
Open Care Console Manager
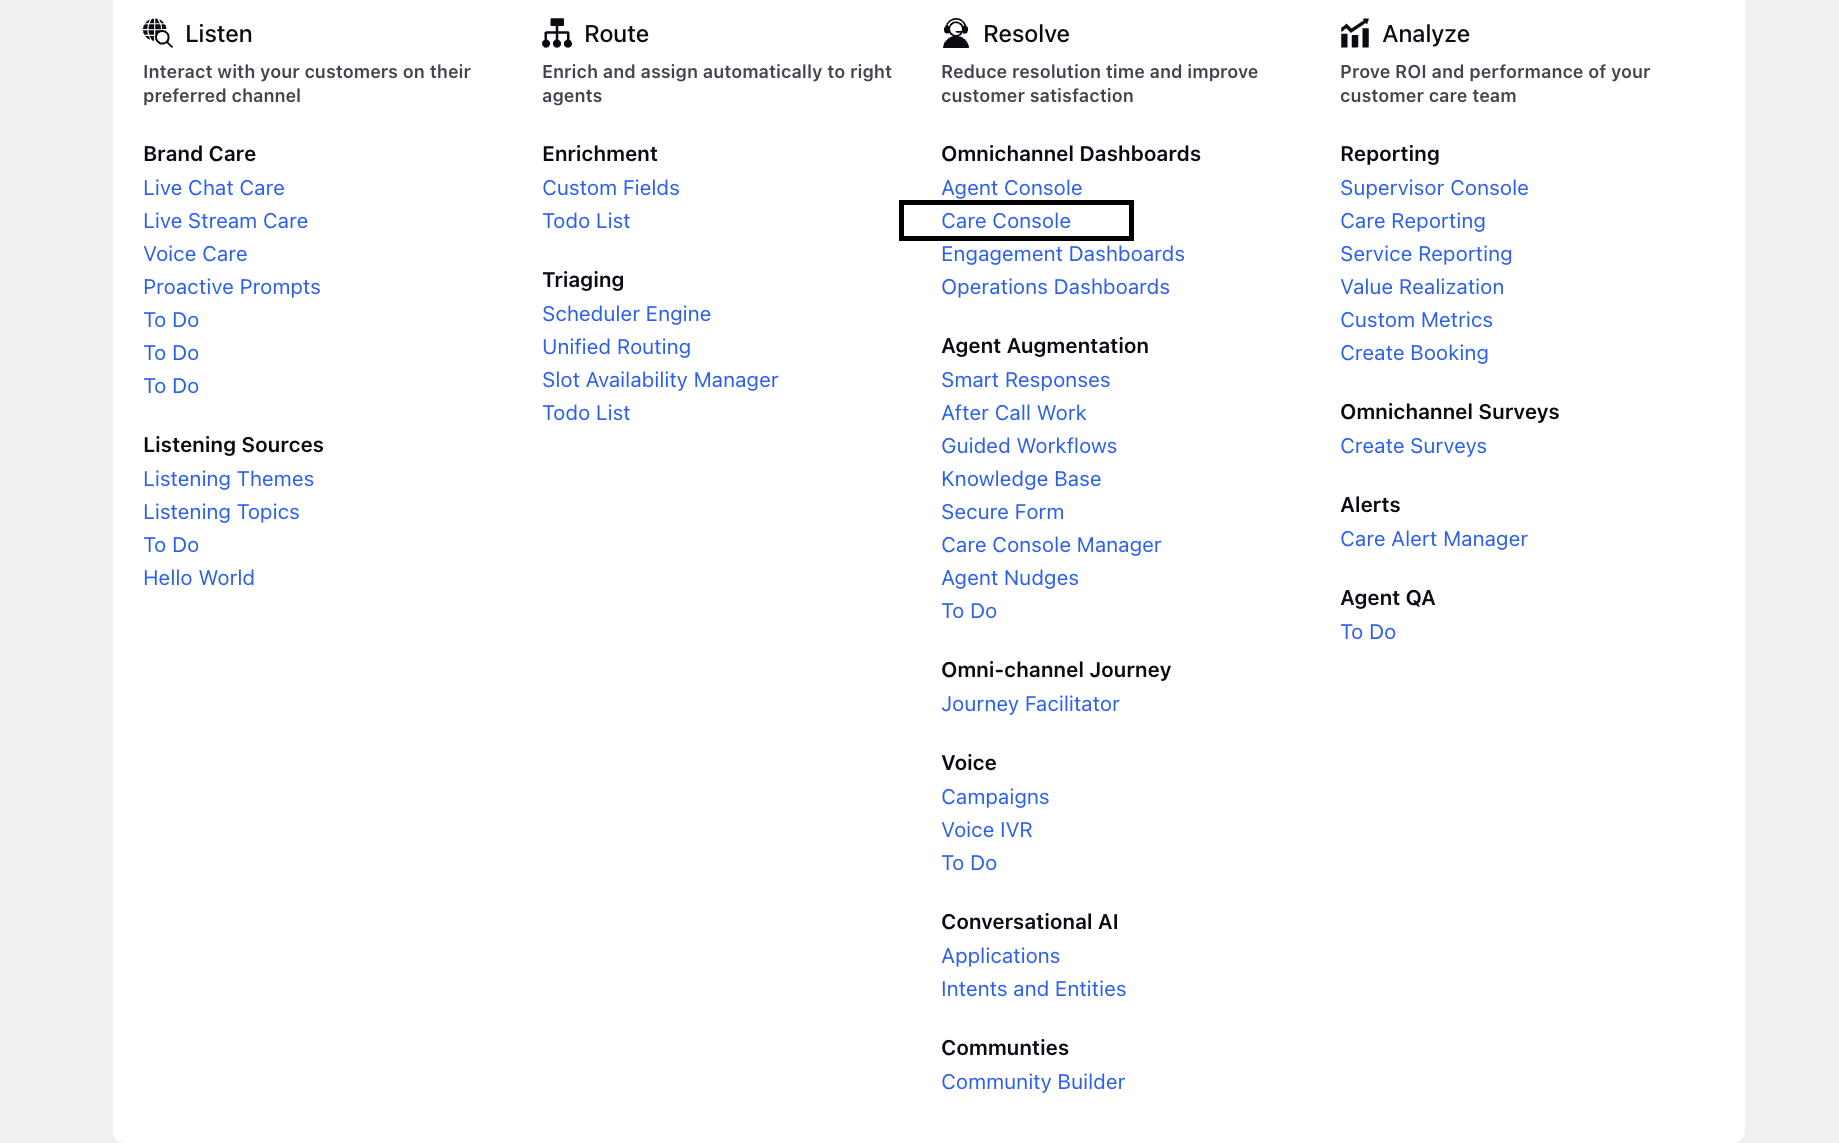1051,545
